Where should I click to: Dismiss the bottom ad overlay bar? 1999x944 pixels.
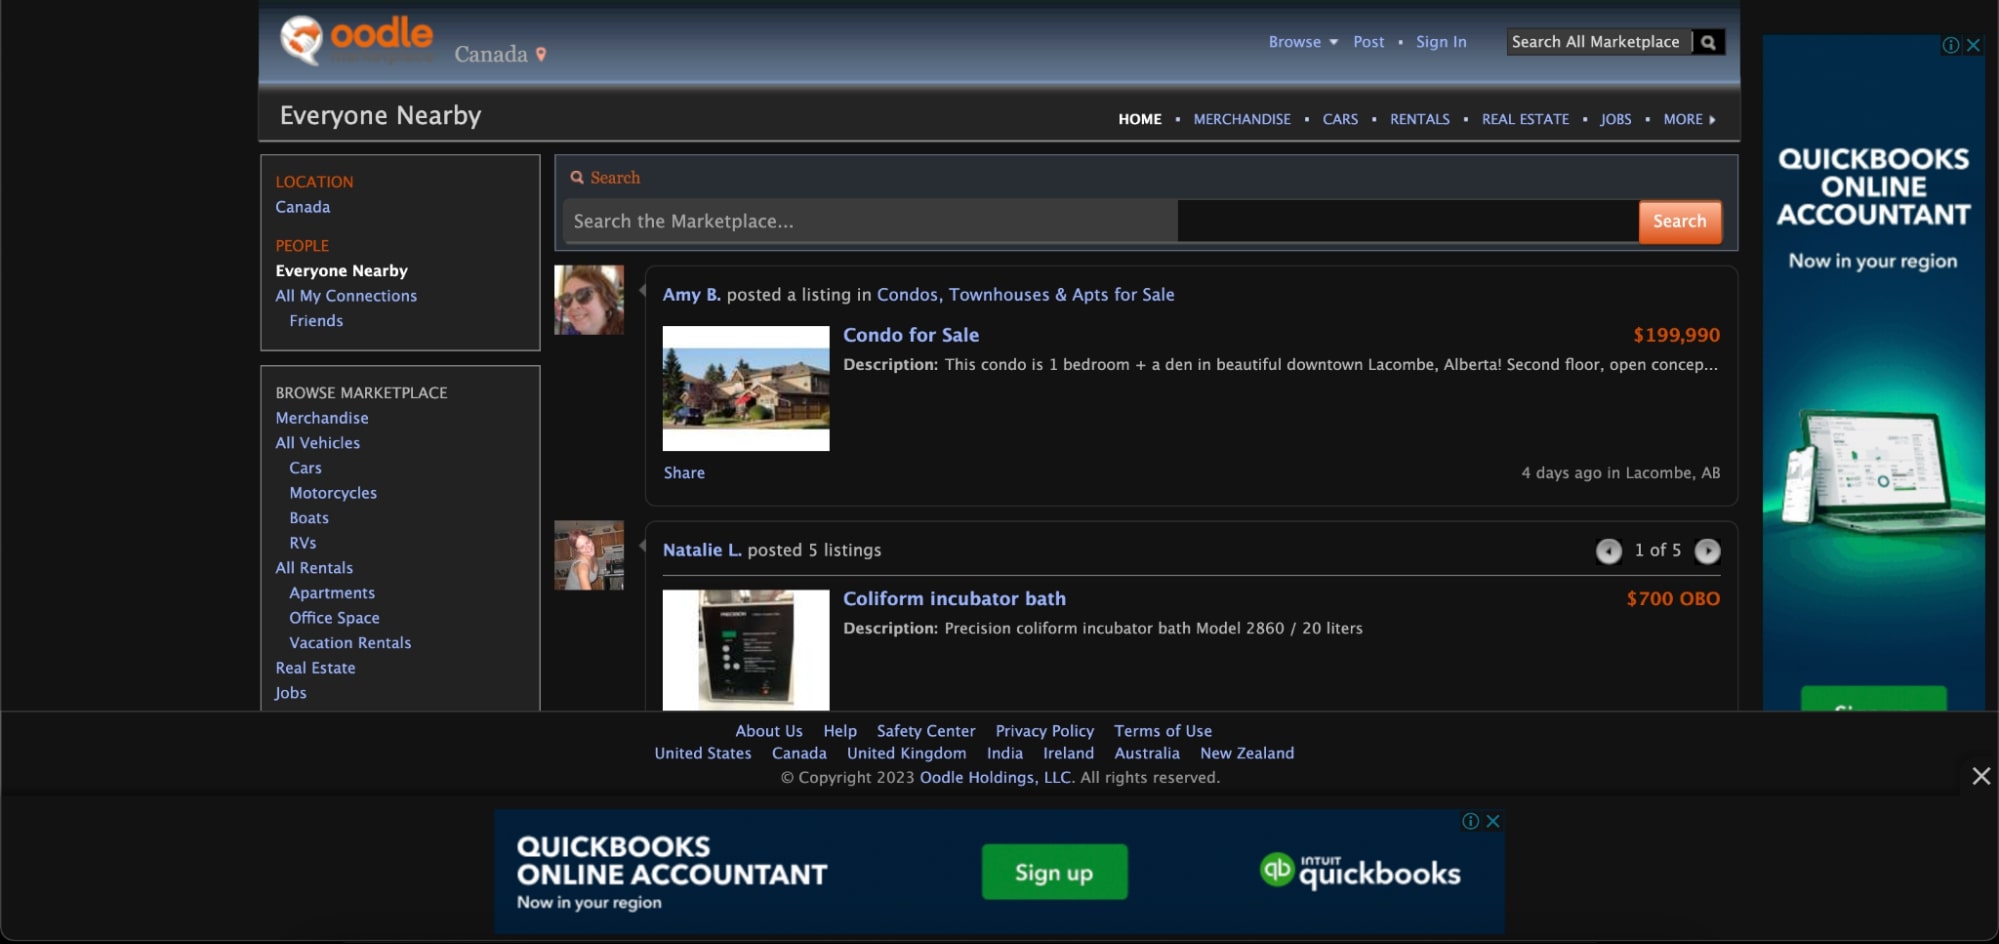(x=1980, y=776)
